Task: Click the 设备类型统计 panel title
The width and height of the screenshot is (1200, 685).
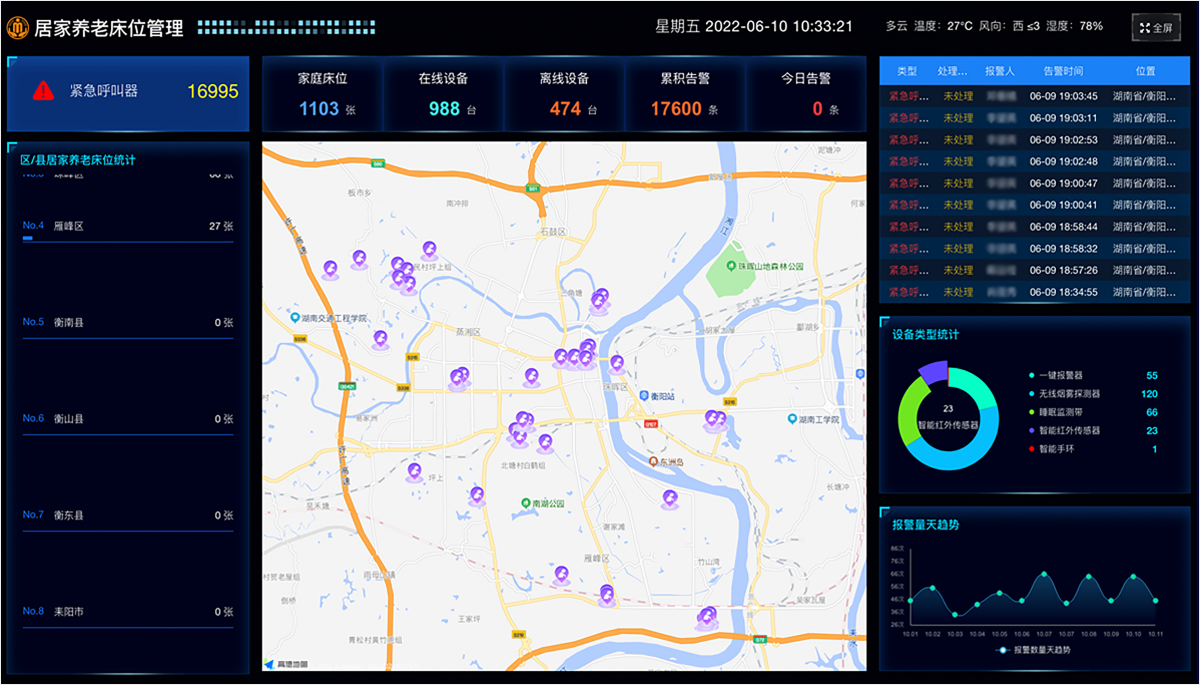Action: 926,335
